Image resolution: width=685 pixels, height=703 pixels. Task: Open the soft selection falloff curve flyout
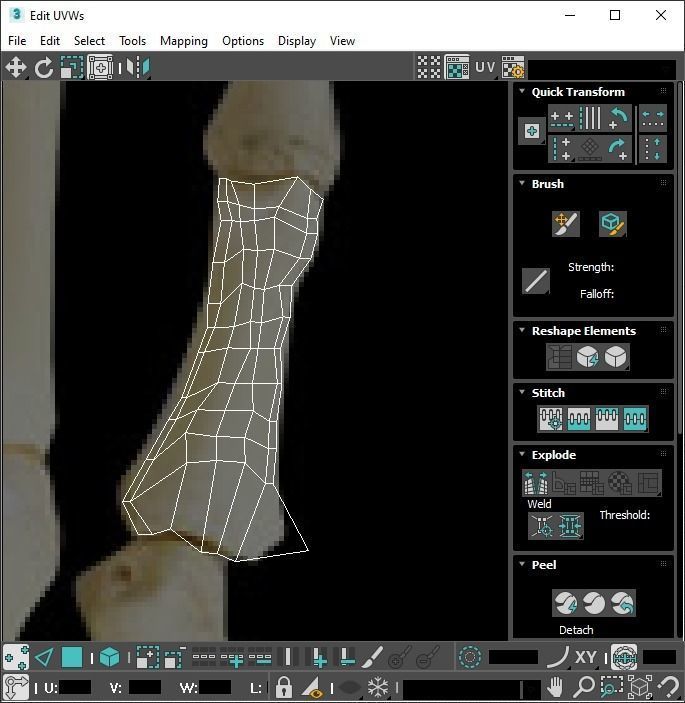pos(558,658)
